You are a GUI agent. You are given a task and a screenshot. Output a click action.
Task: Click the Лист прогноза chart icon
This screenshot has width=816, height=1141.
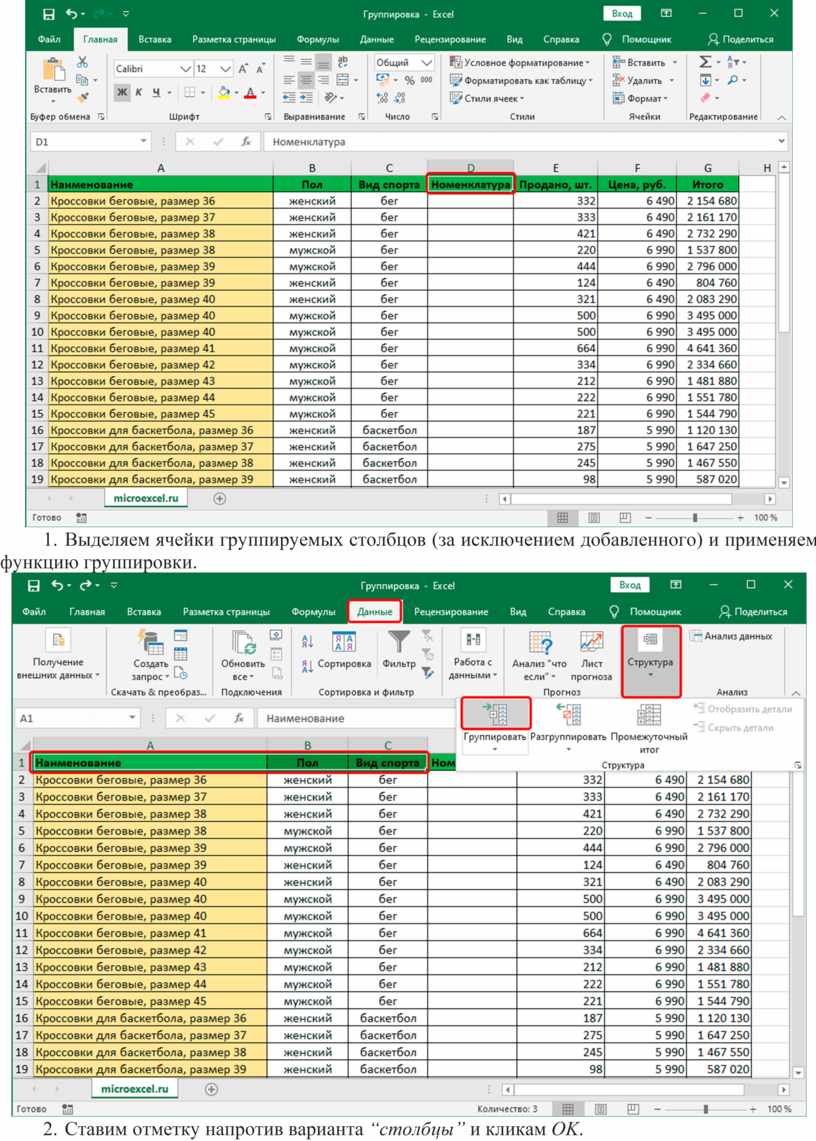pos(591,642)
